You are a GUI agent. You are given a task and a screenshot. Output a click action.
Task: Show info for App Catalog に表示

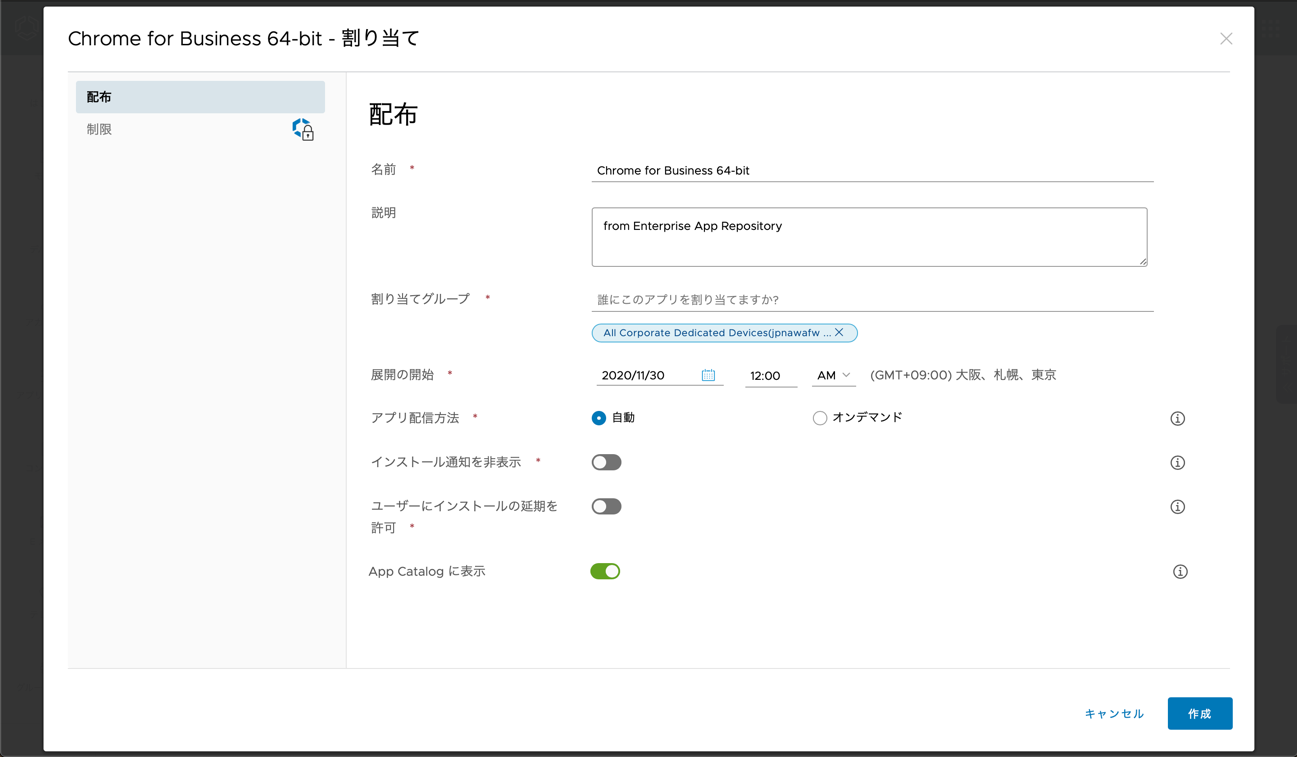pyautogui.click(x=1180, y=572)
